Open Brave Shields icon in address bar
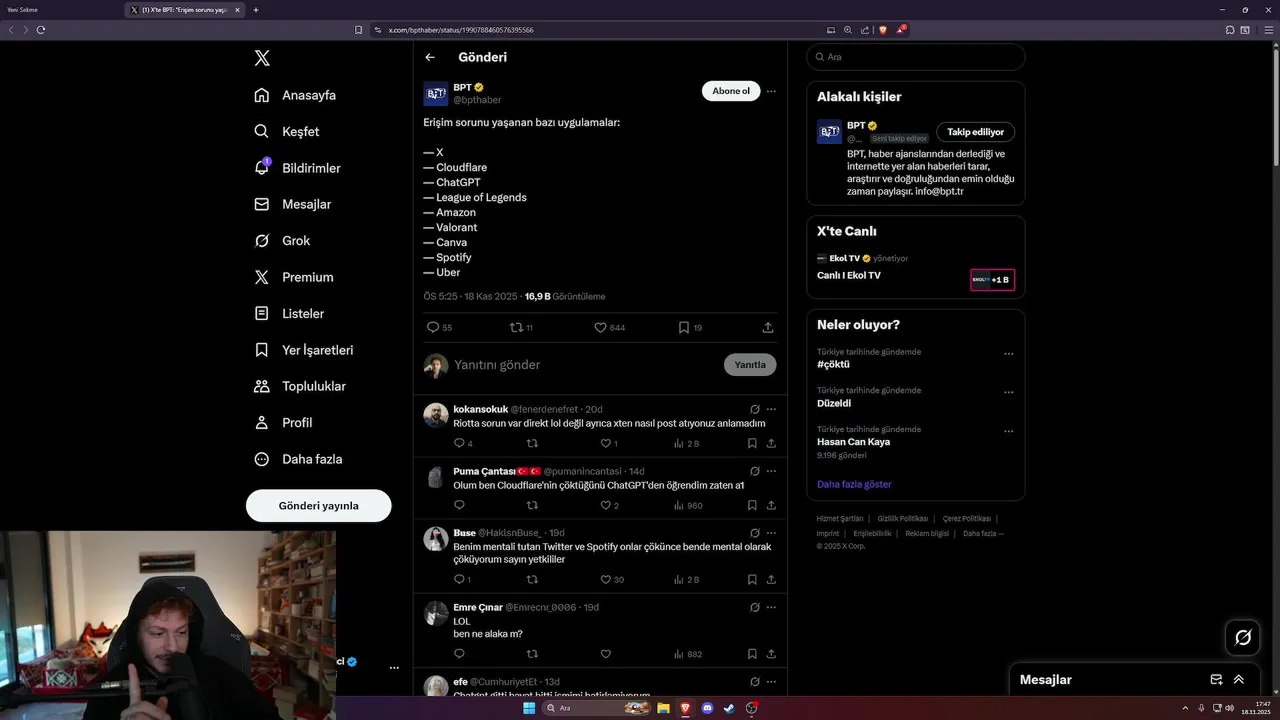Image resolution: width=1280 pixels, height=720 pixels. pyautogui.click(x=882, y=30)
